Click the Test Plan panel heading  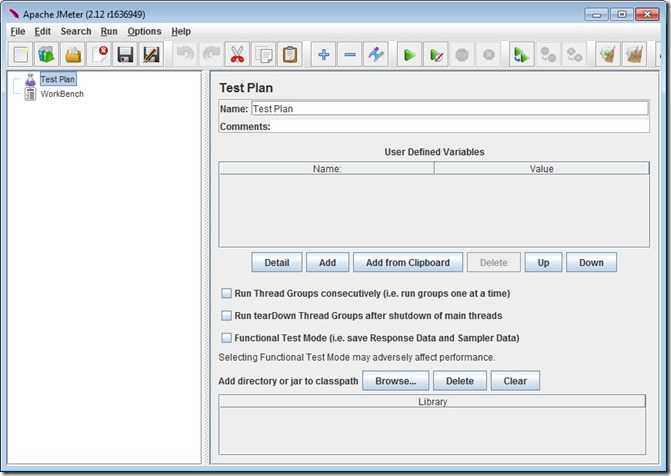[x=246, y=88]
